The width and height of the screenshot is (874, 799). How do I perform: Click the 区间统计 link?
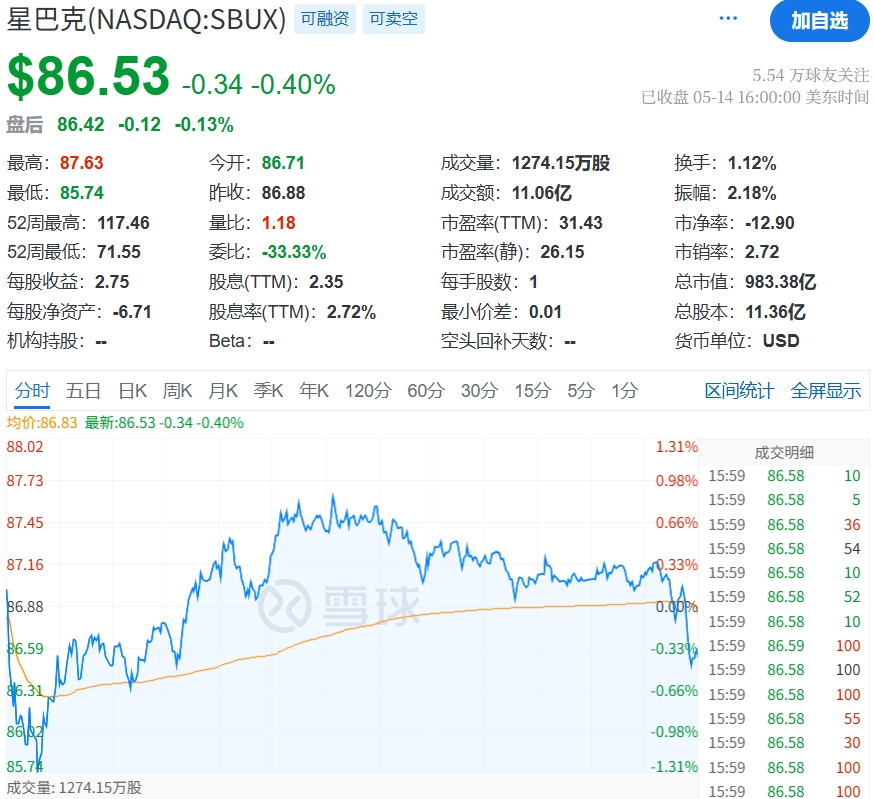coord(739,390)
